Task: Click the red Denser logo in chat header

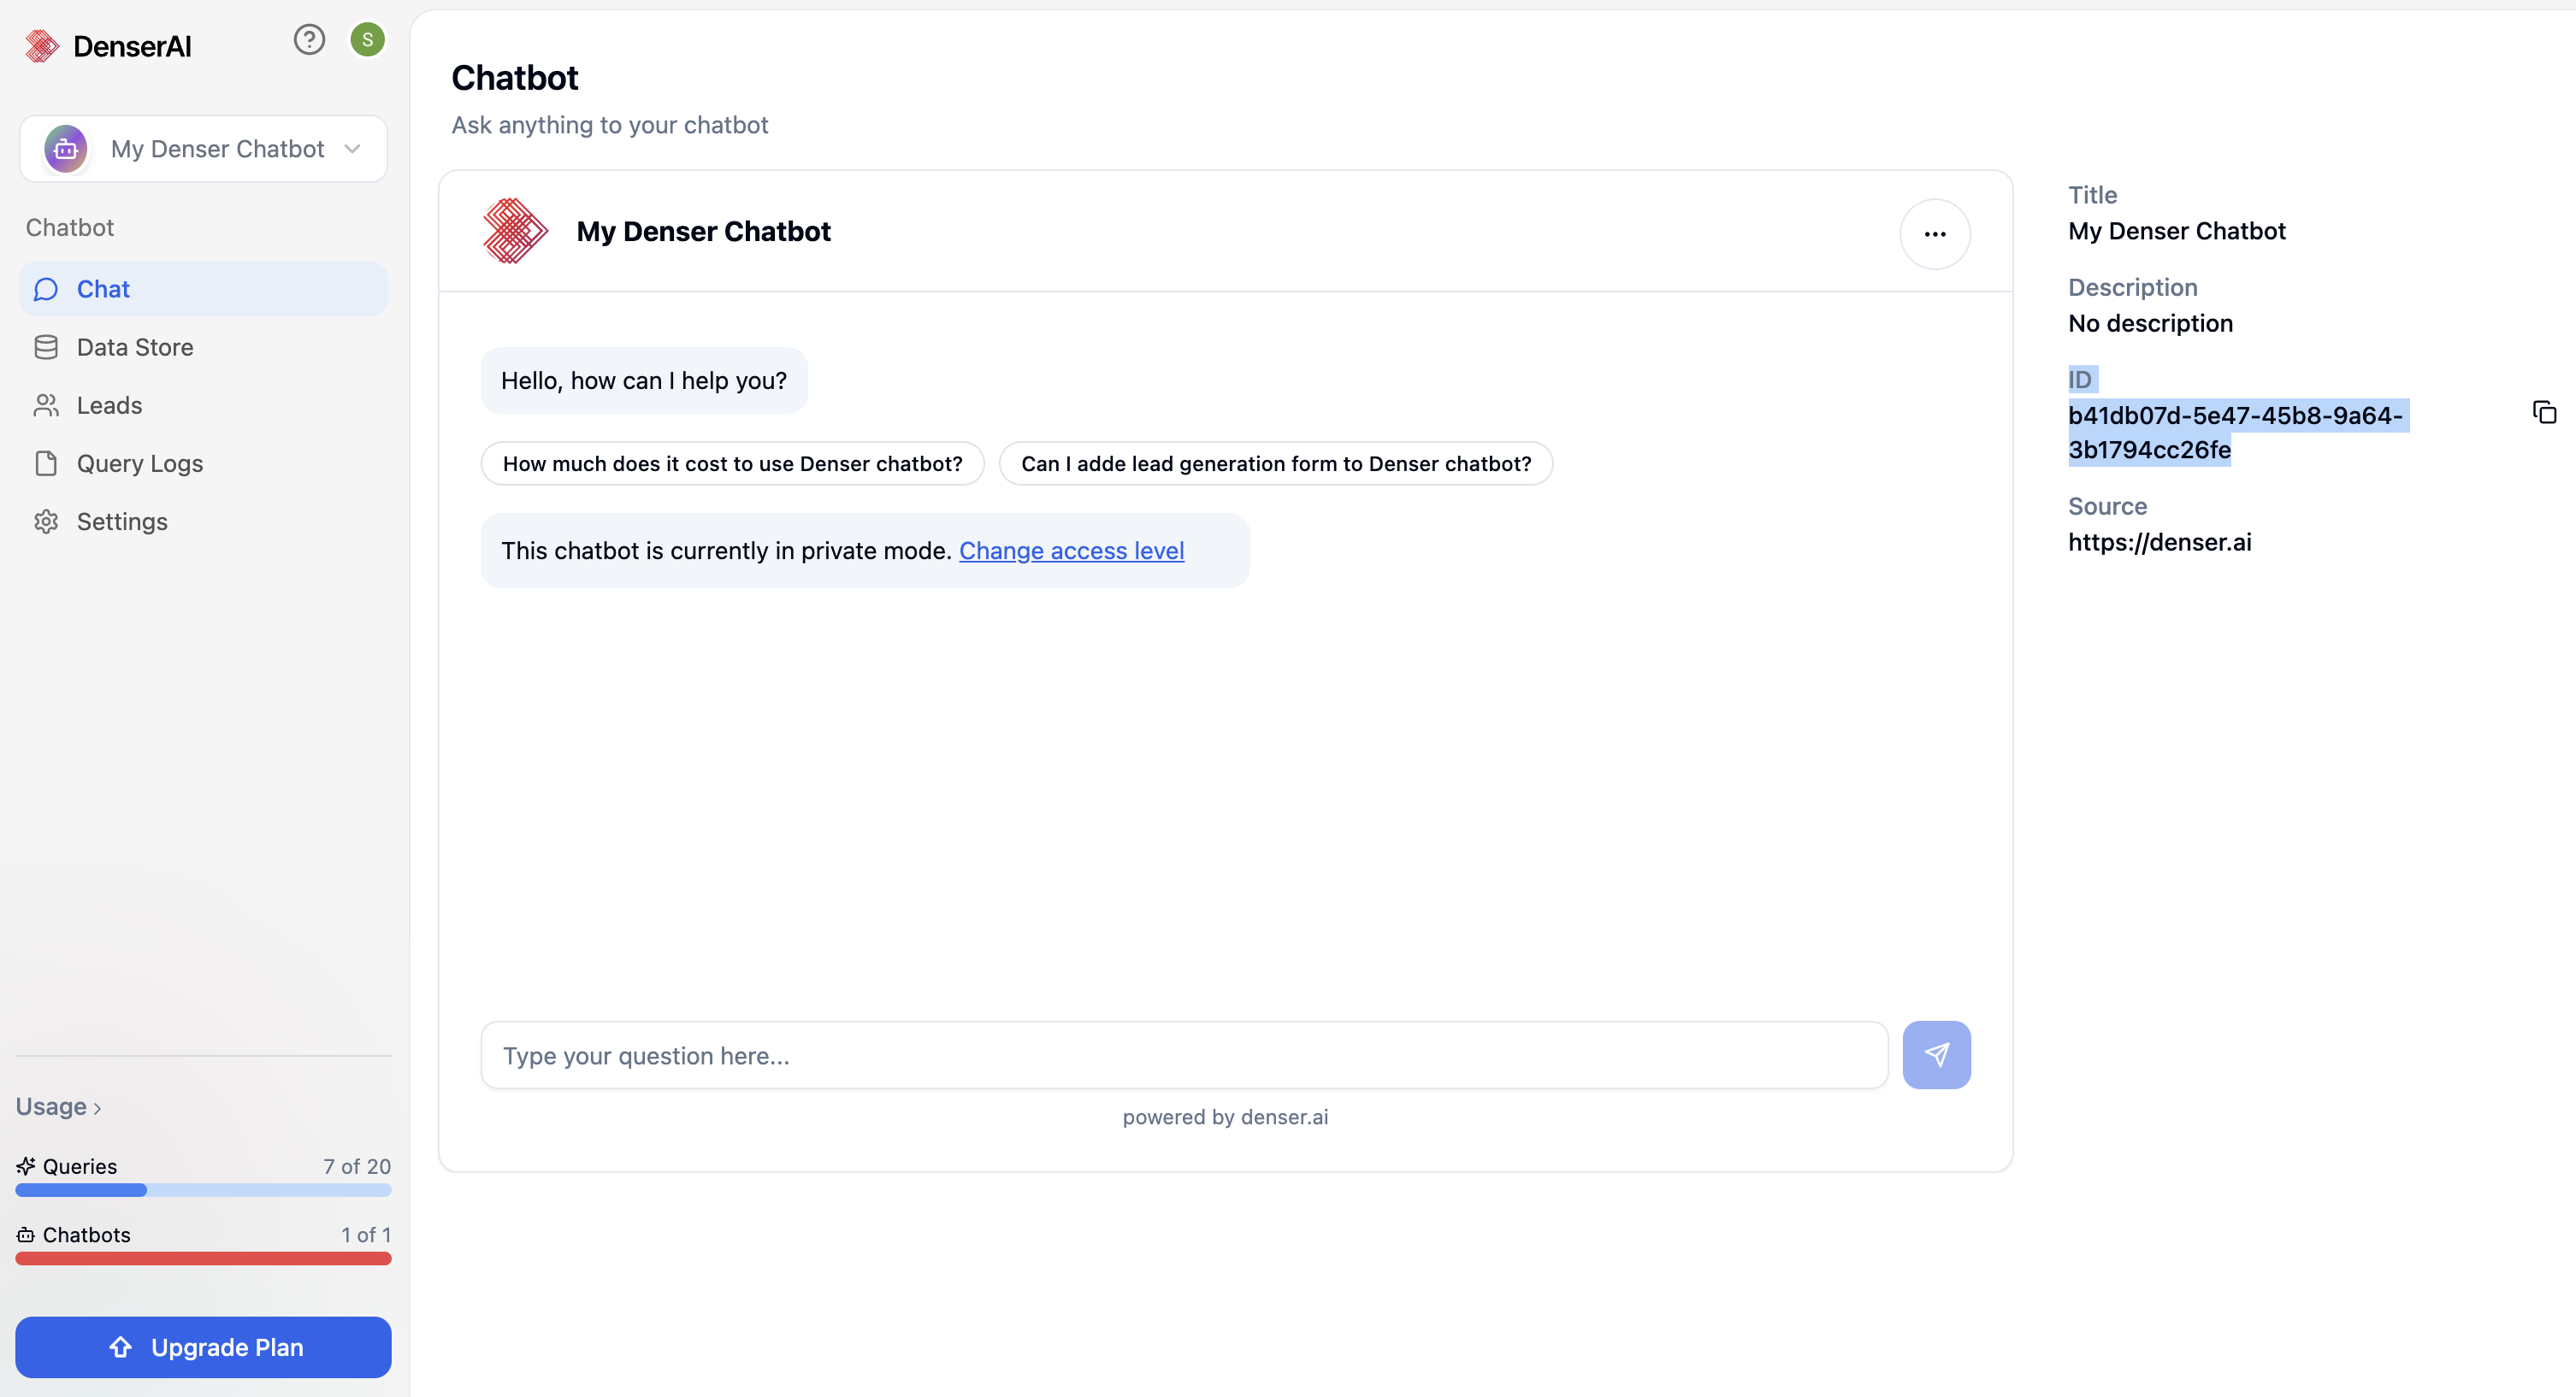Action: pos(515,231)
